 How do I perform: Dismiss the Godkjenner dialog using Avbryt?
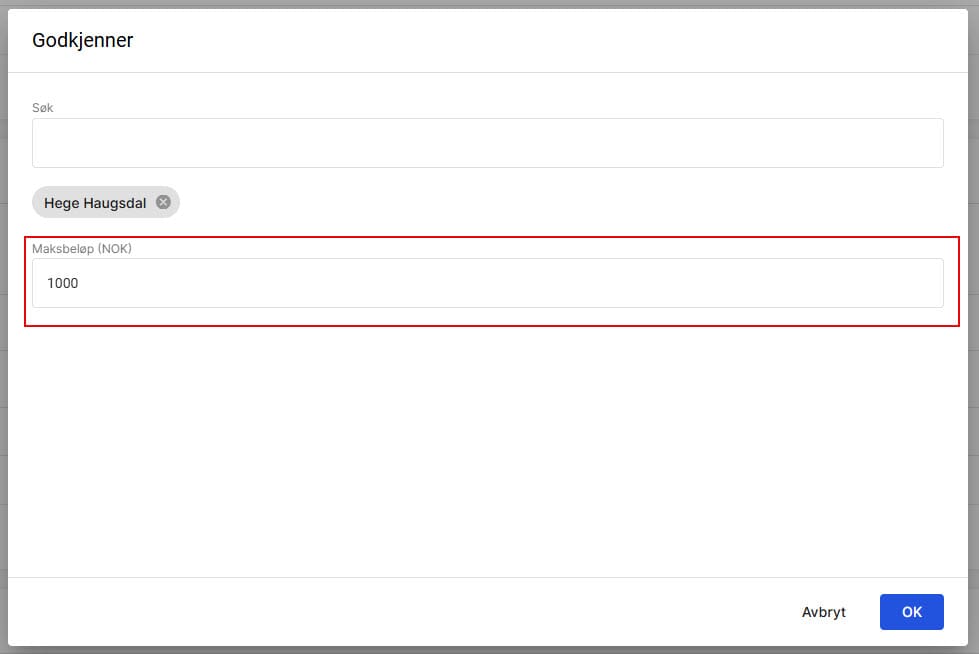coord(823,612)
